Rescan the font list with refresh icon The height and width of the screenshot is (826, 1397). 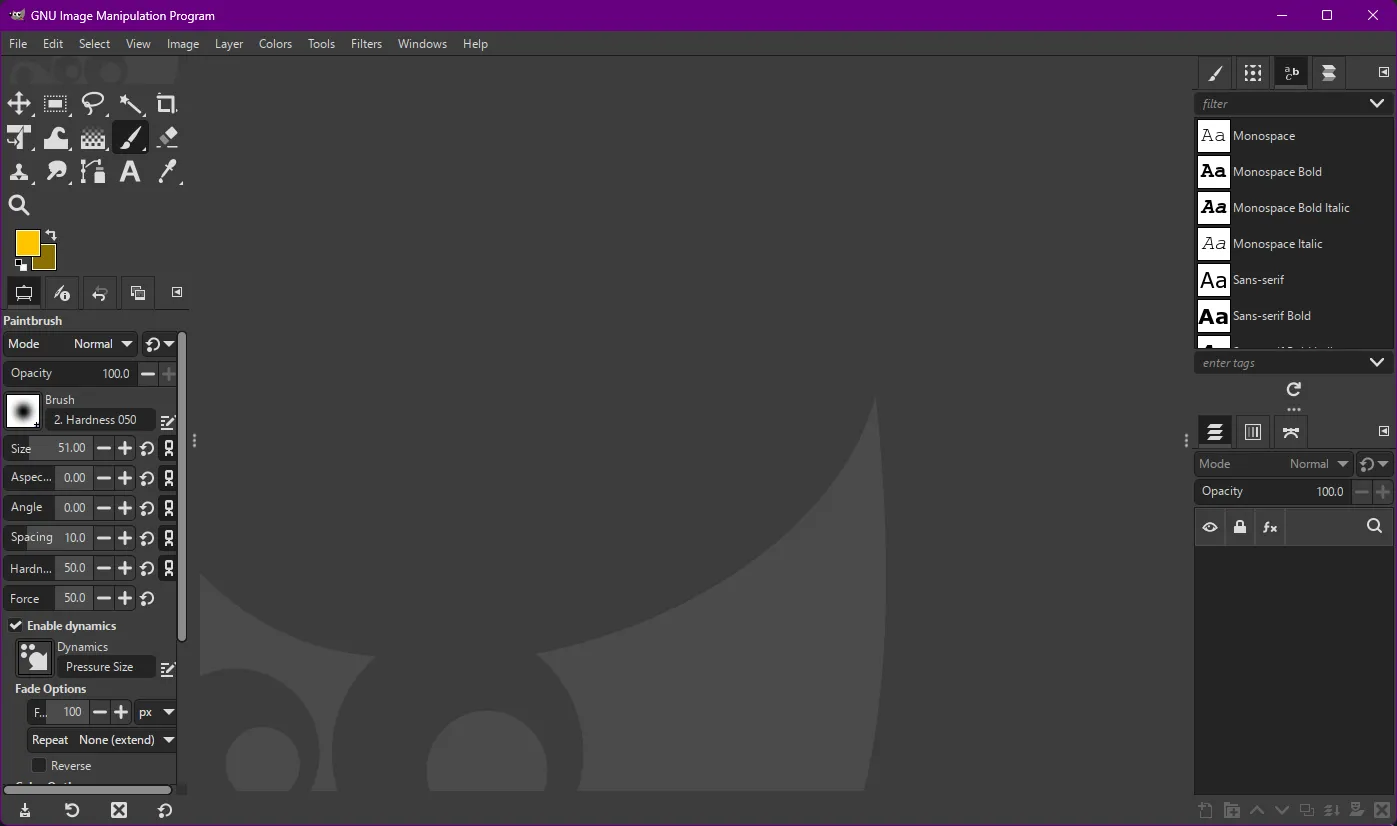click(x=1293, y=389)
